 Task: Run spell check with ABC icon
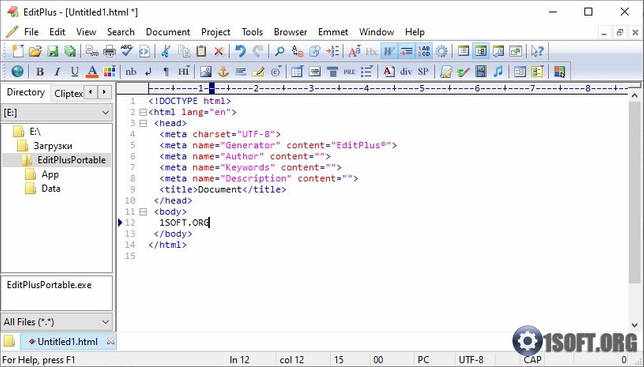coord(126,51)
